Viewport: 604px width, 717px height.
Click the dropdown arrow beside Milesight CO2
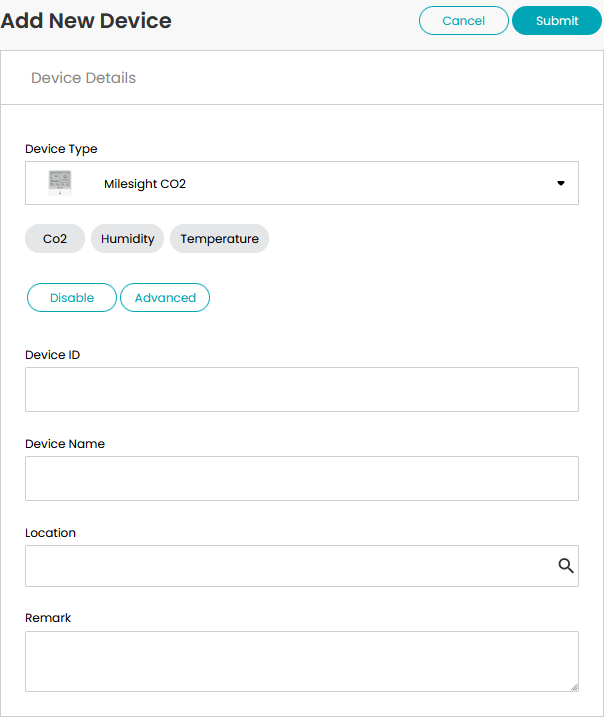561,183
